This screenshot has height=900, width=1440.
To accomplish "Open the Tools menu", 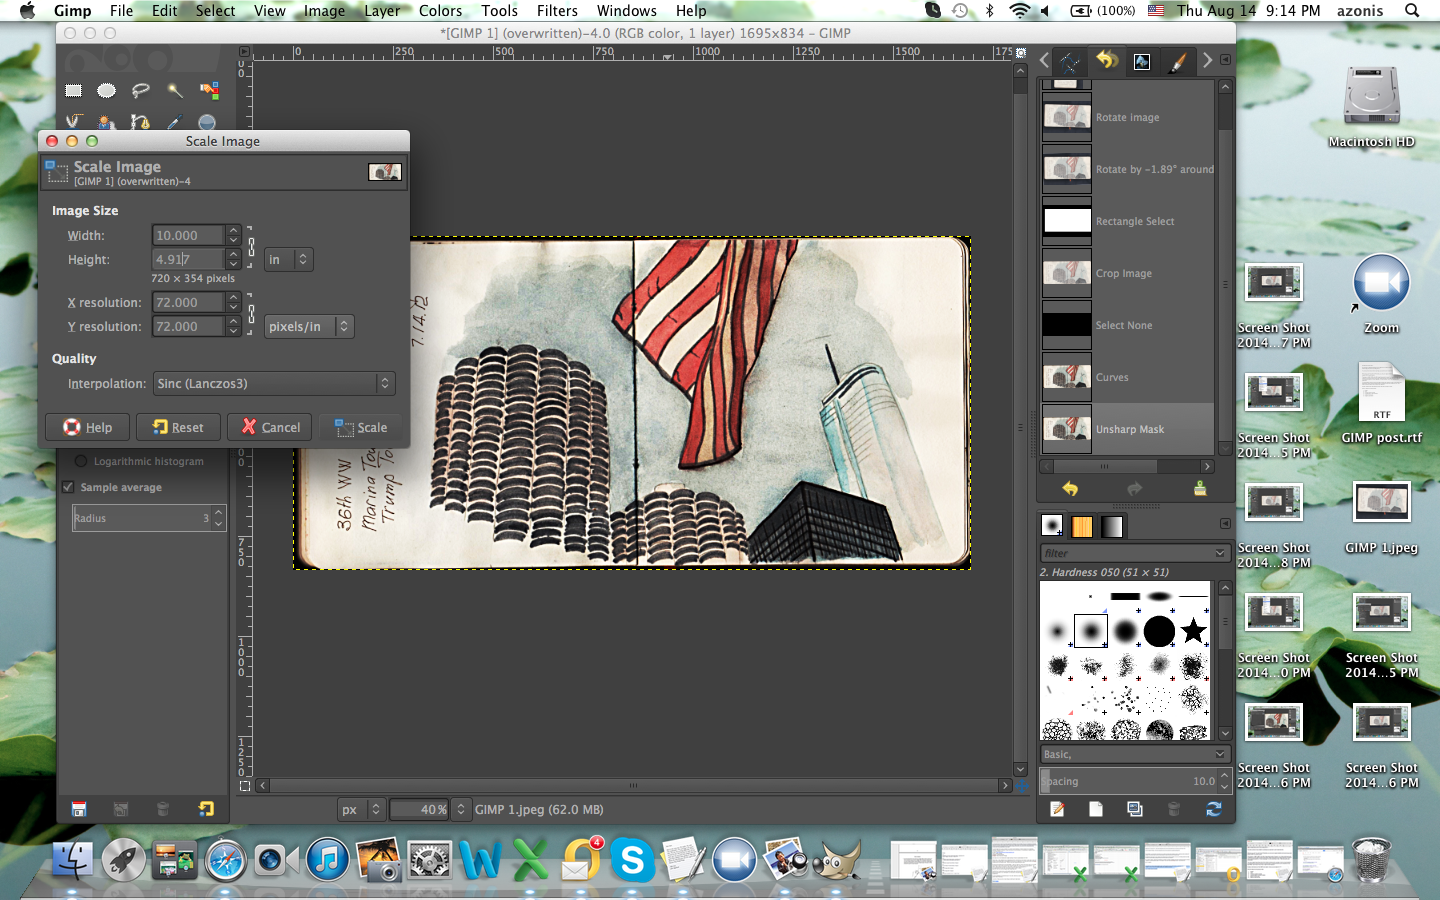I will (x=499, y=10).
